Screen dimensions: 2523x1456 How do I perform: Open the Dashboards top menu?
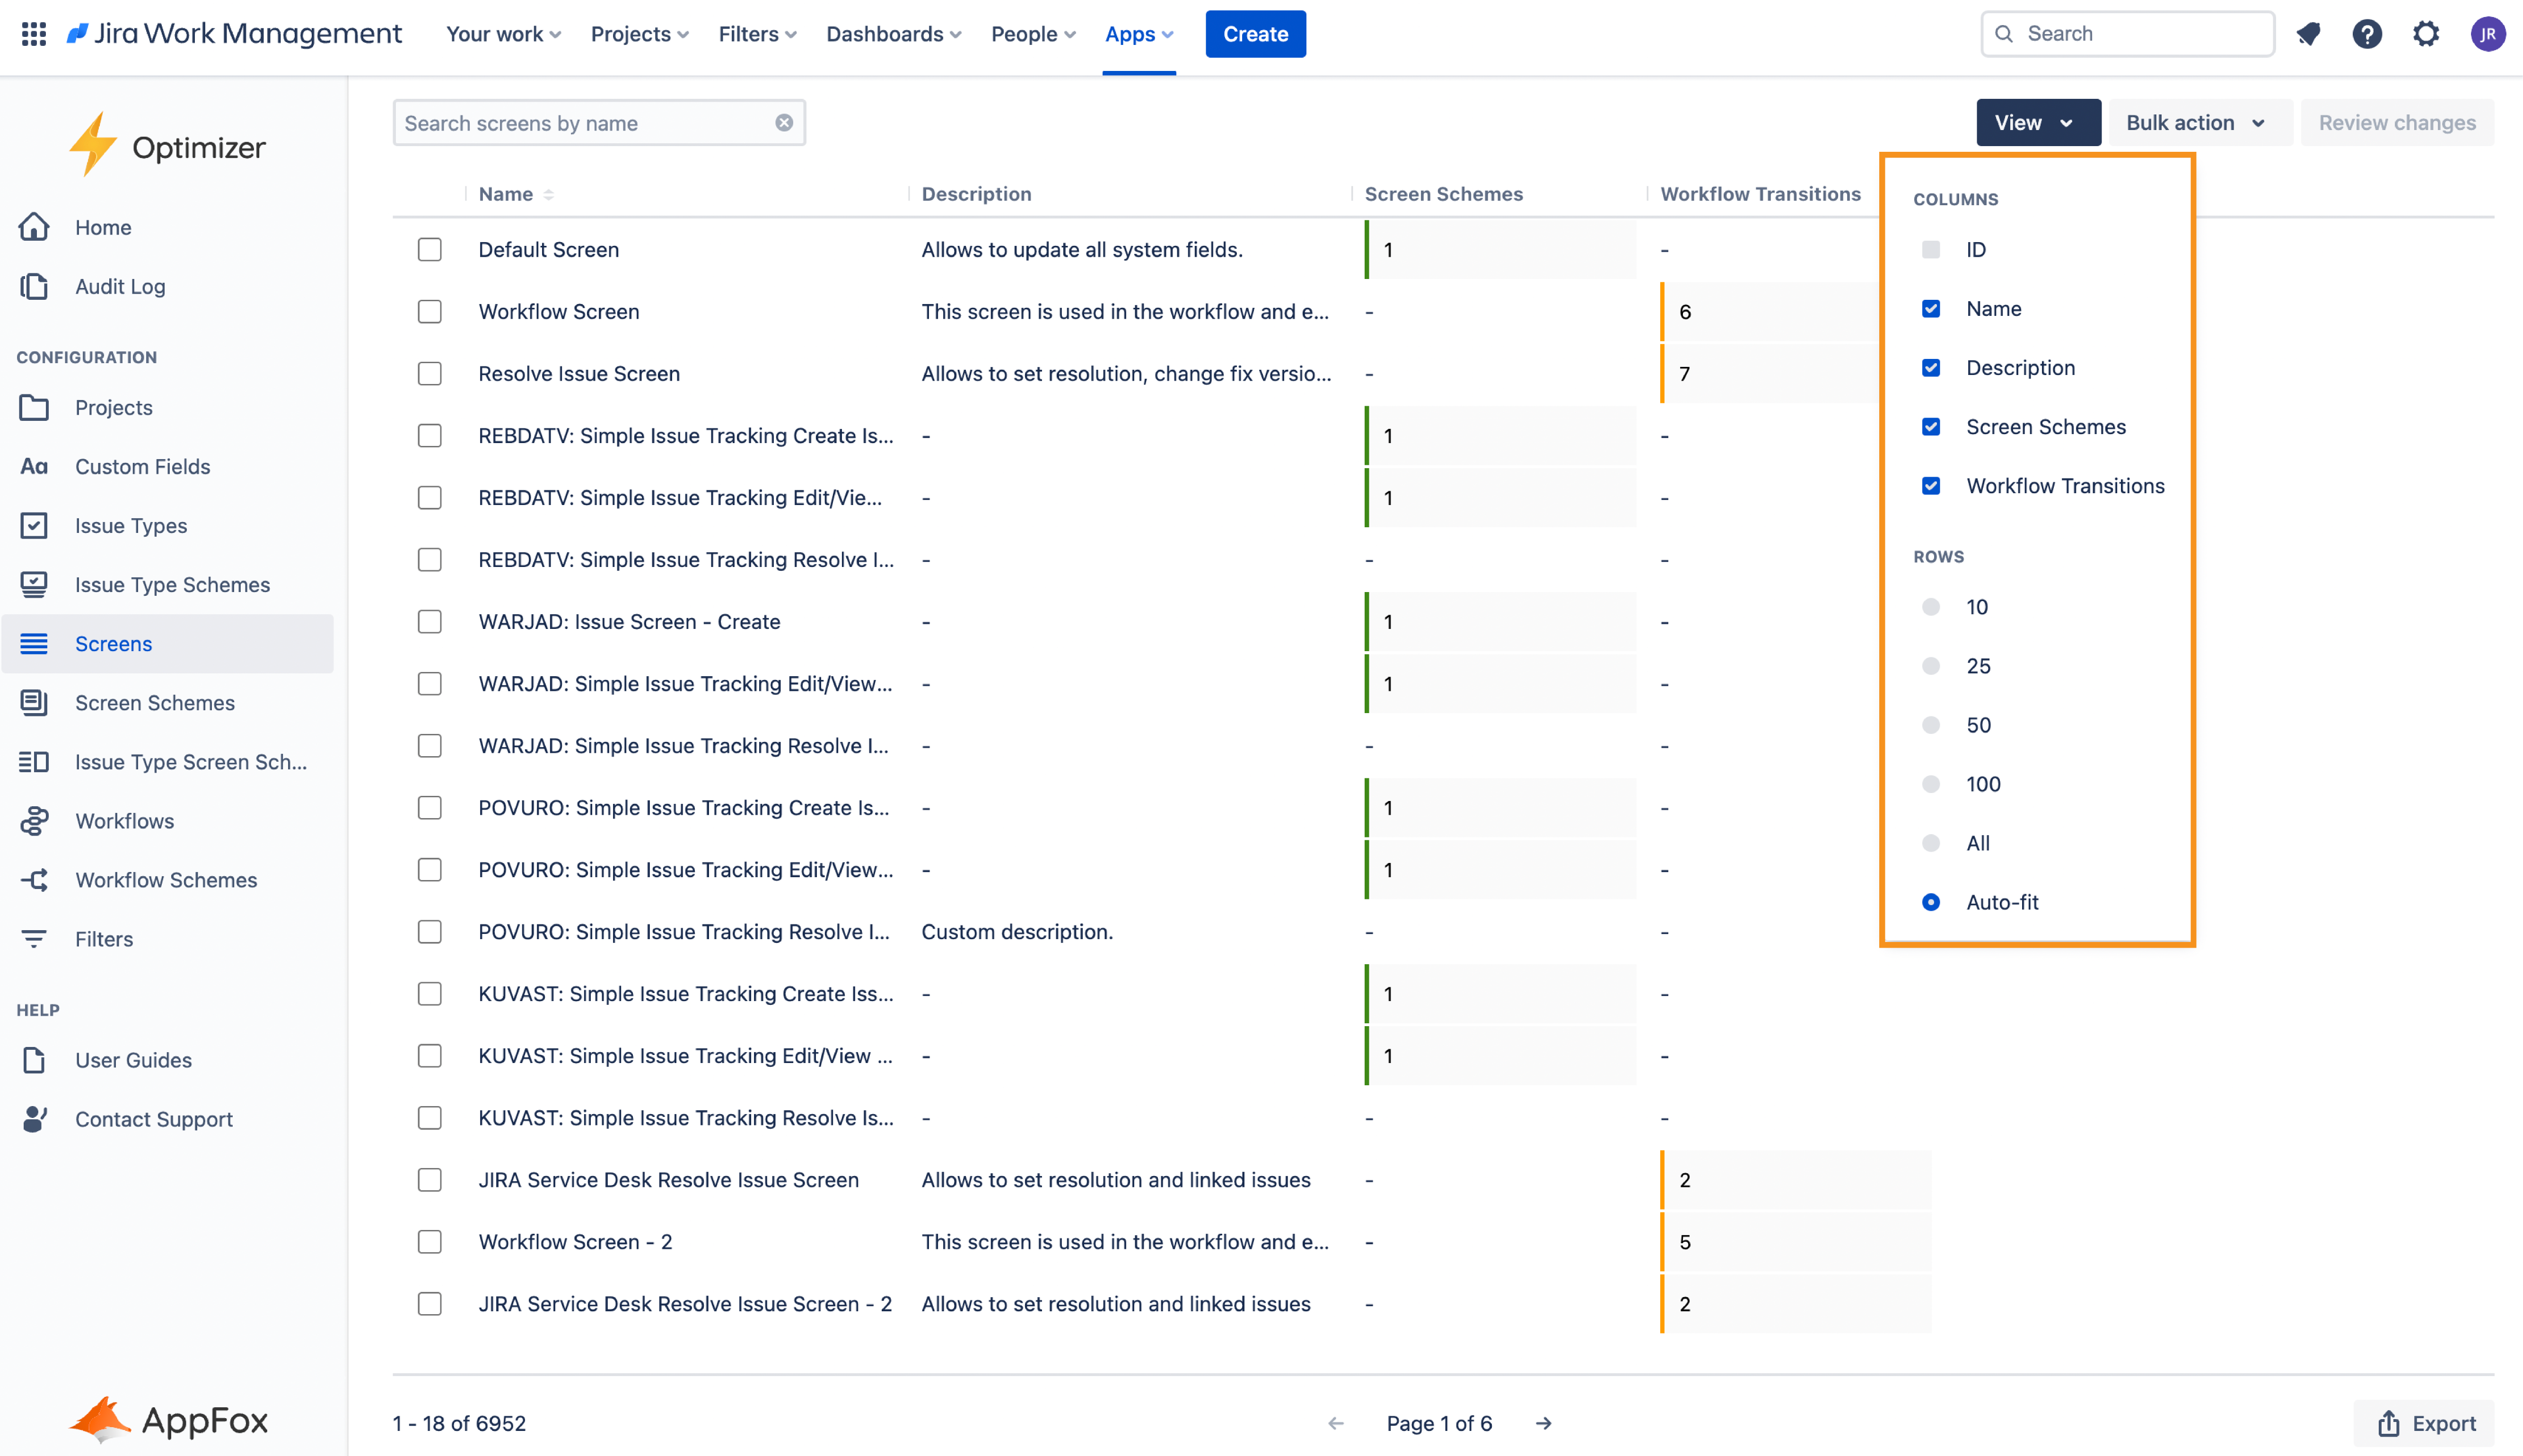(893, 34)
